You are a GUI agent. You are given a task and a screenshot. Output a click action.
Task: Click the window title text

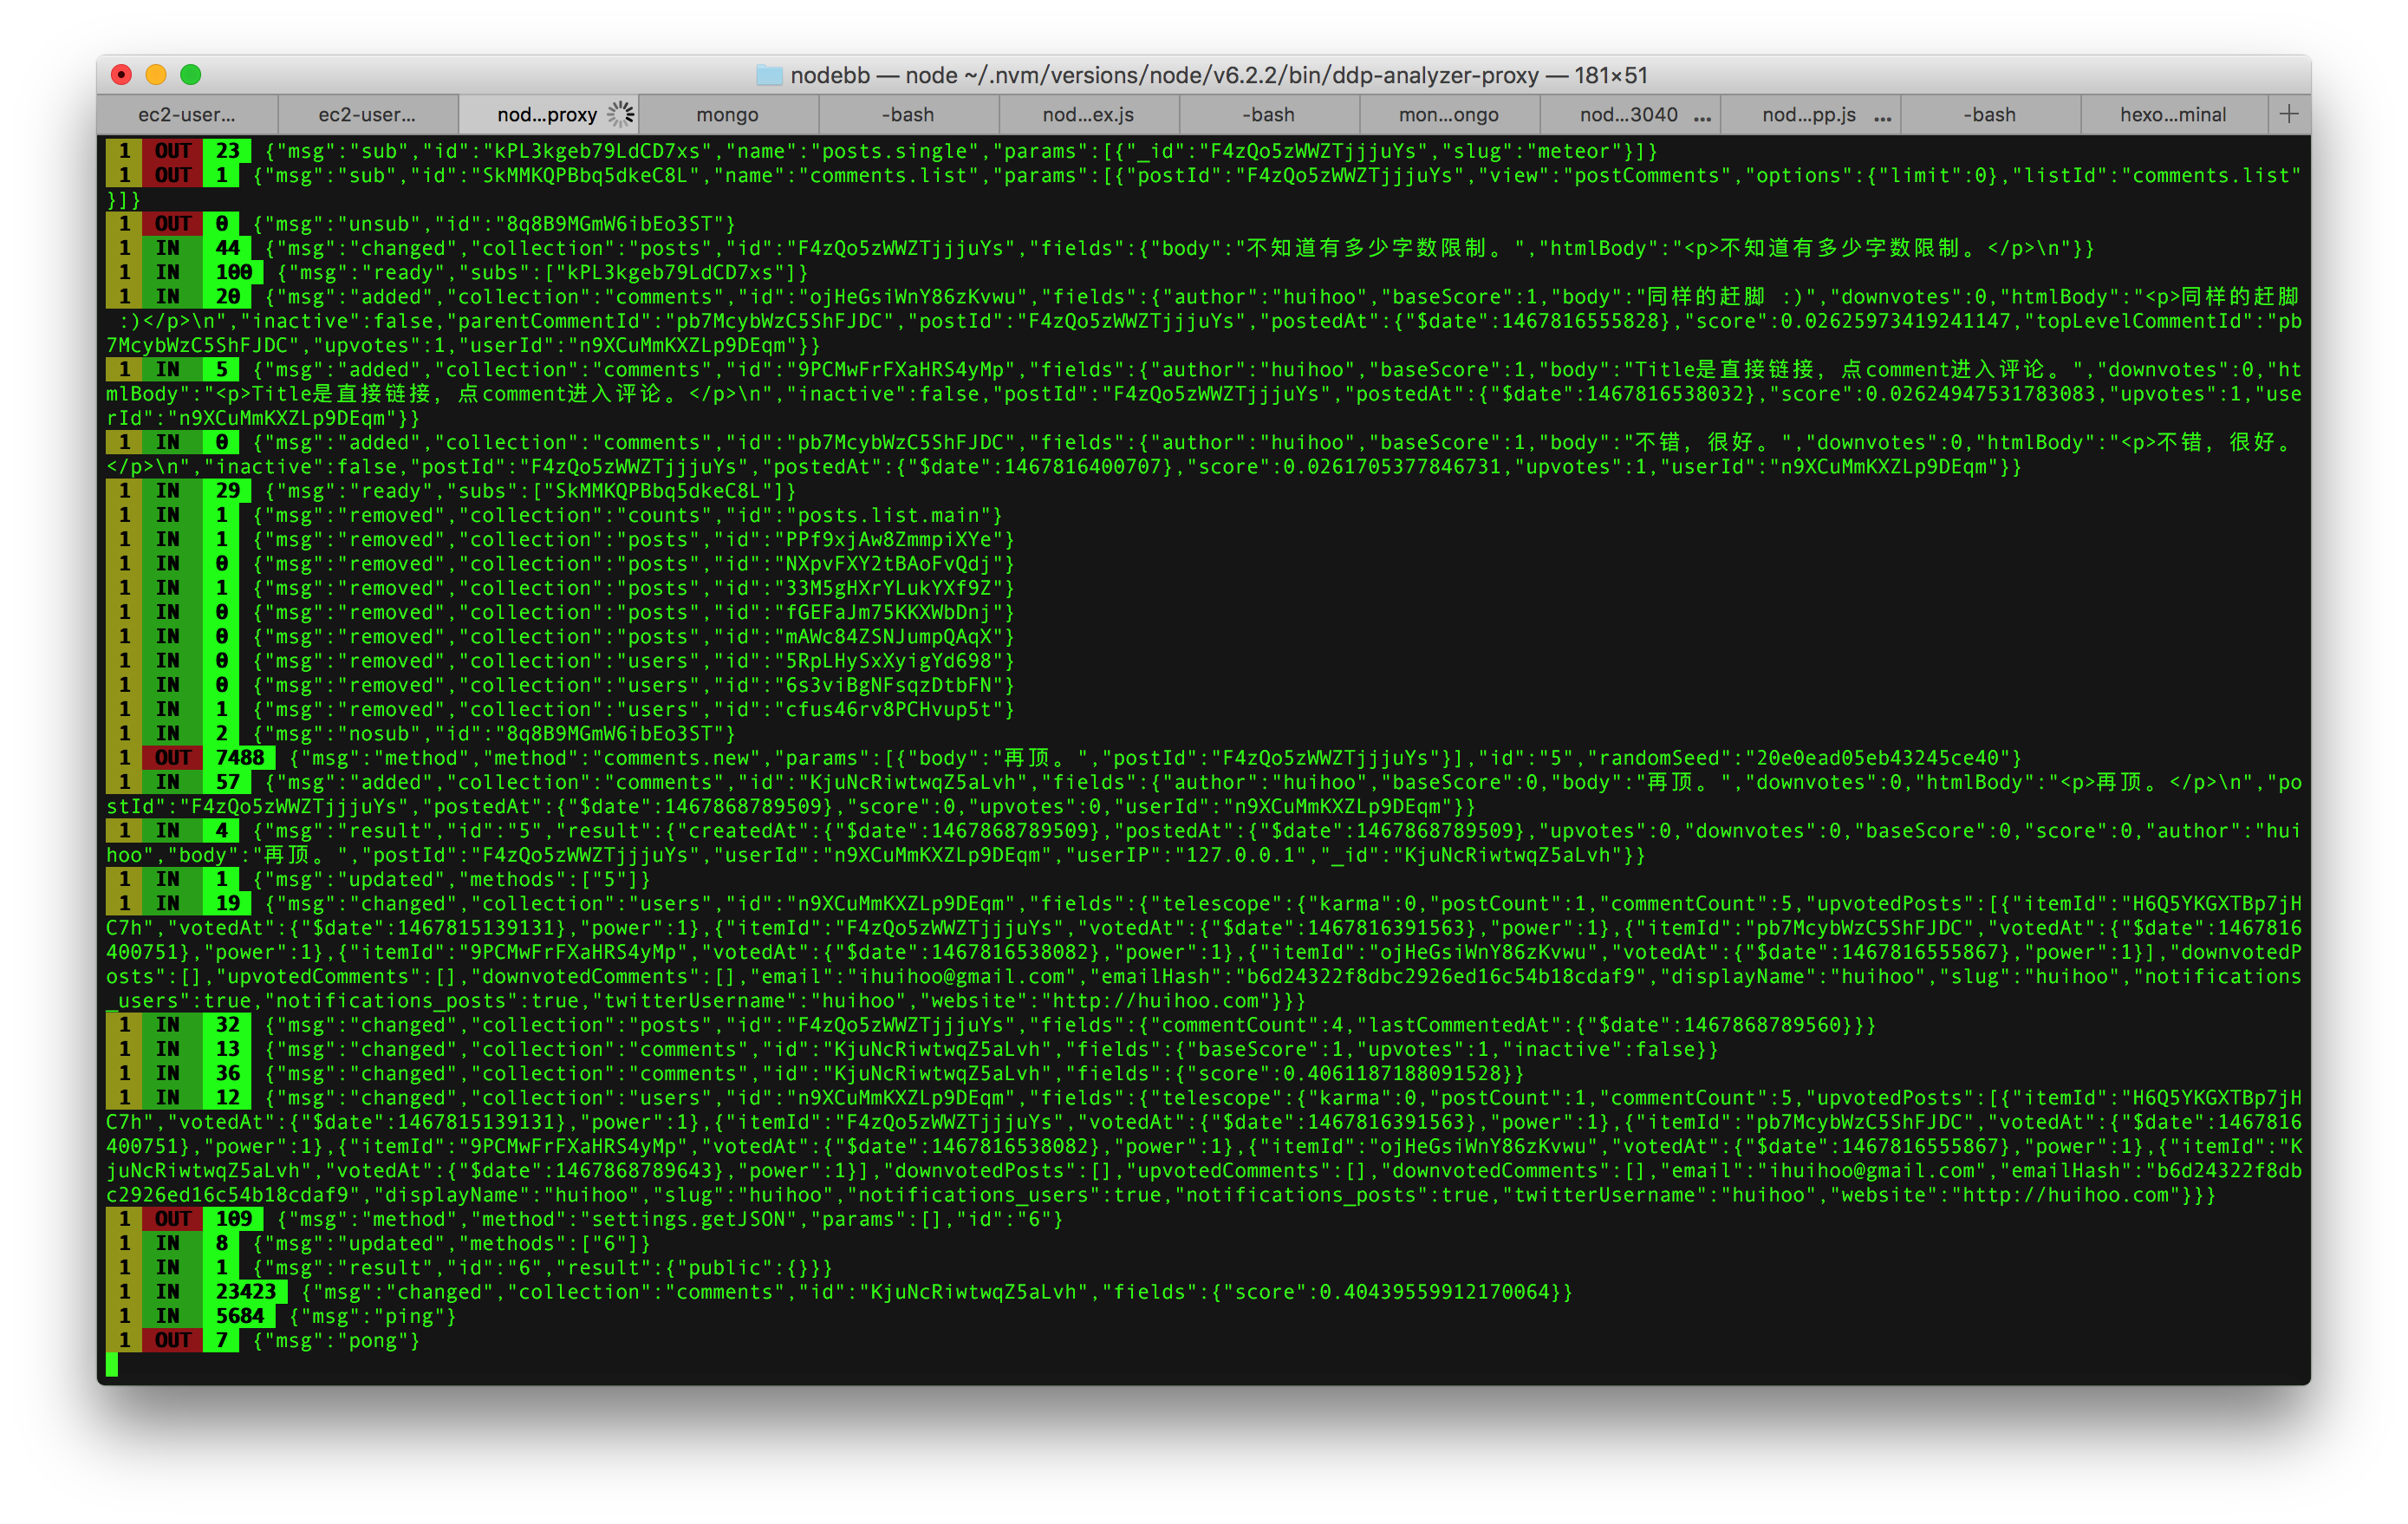tap(1218, 75)
